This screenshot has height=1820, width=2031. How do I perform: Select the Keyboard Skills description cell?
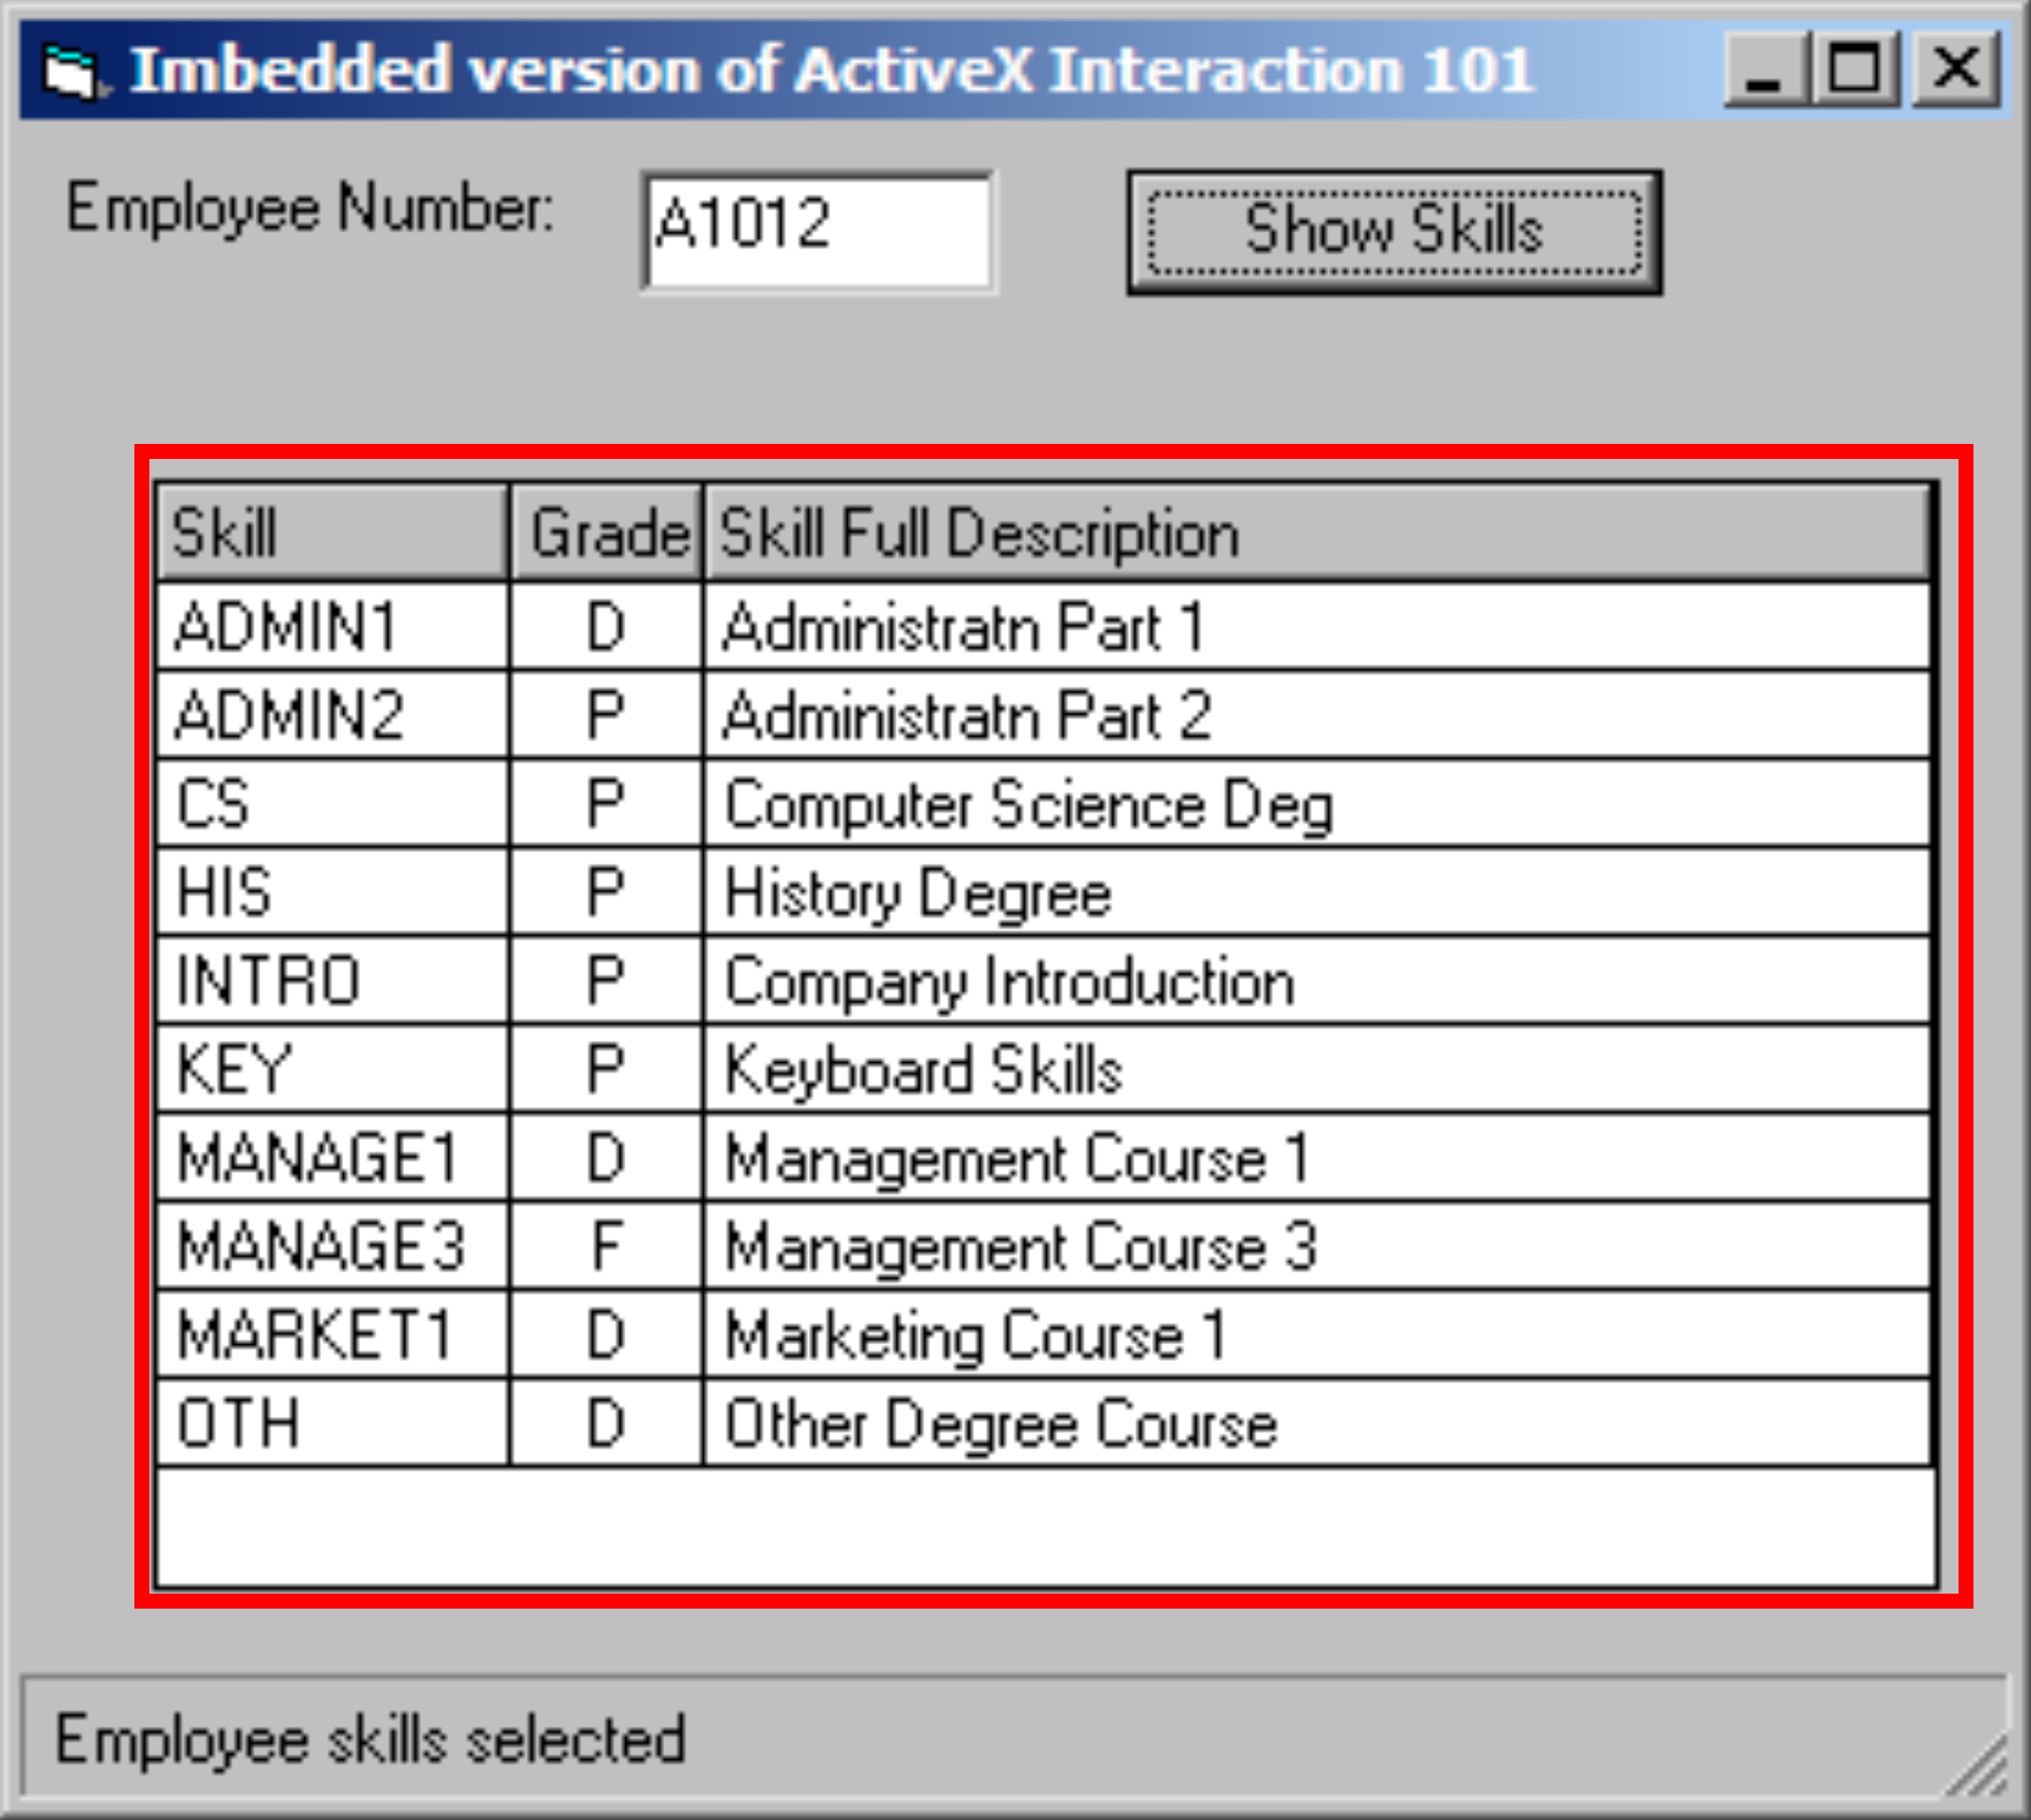[x=1315, y=1069]
